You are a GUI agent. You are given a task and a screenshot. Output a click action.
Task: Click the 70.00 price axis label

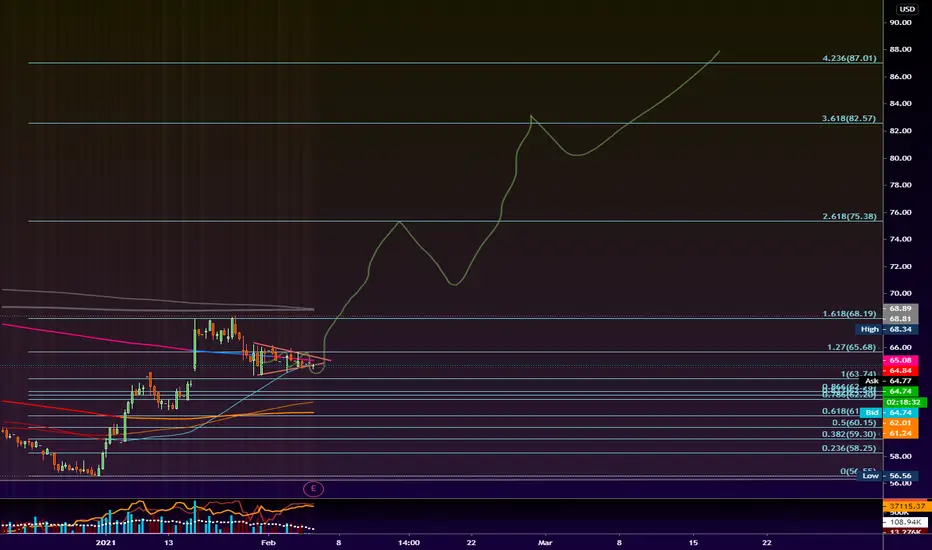[900, 293]
